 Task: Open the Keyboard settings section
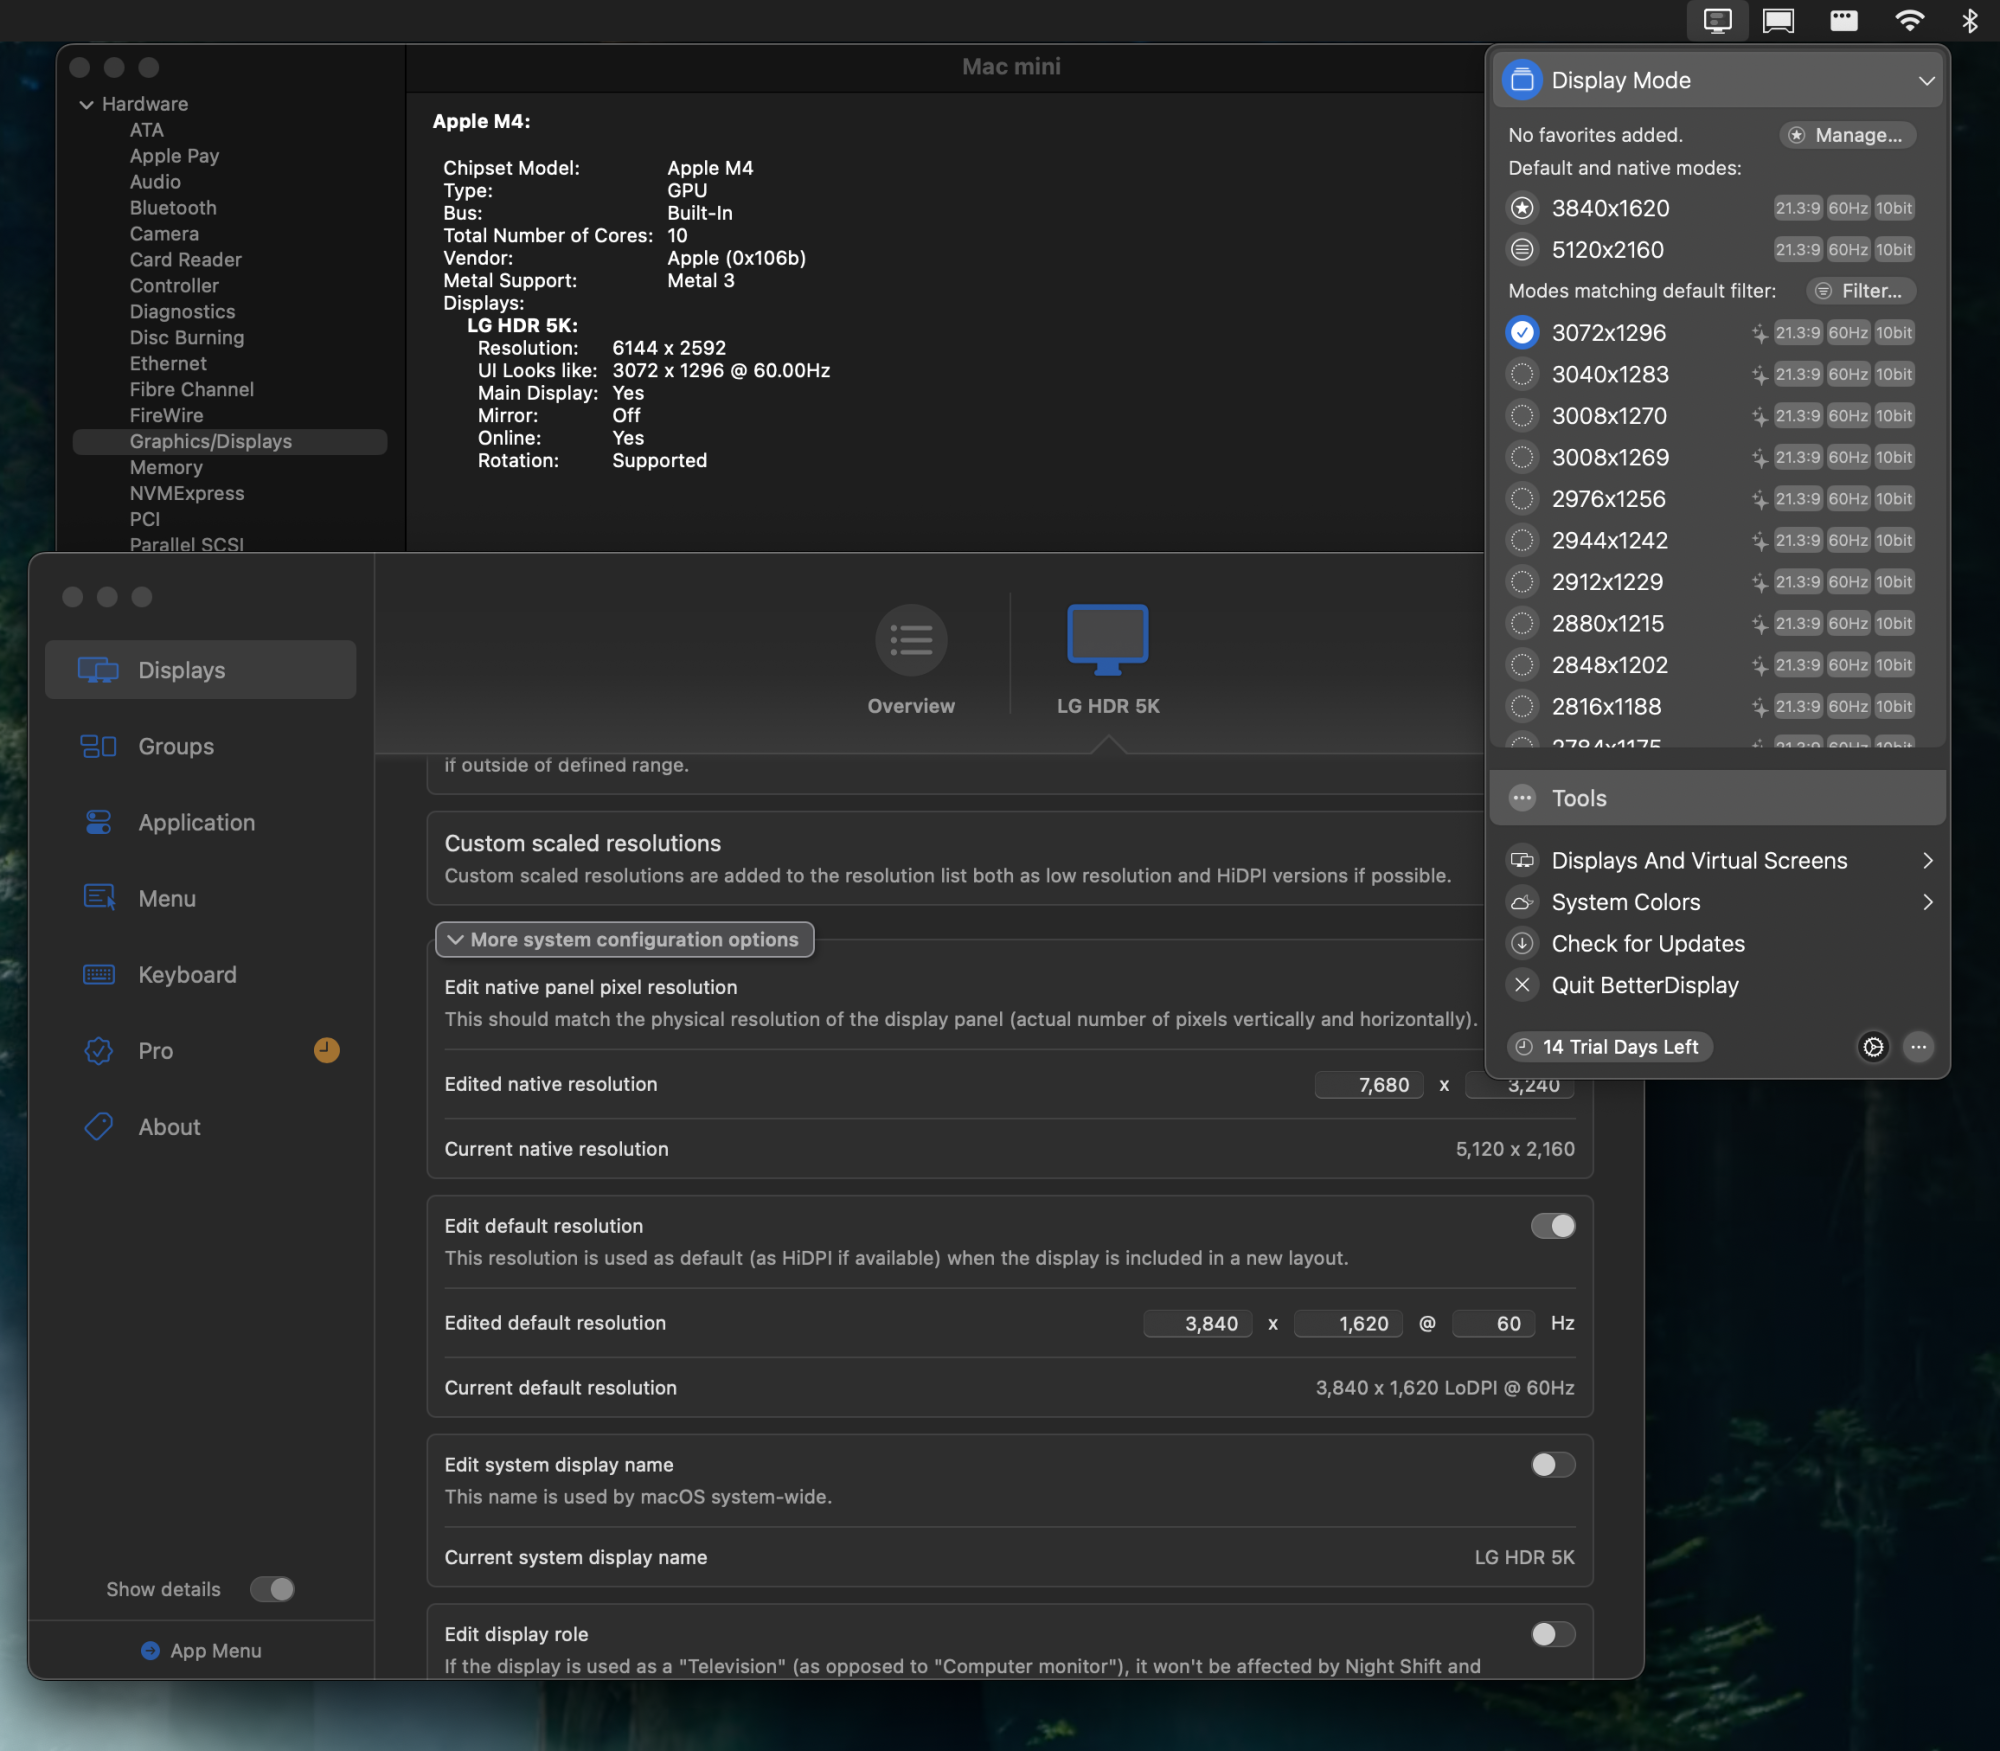tap(187, 974)
